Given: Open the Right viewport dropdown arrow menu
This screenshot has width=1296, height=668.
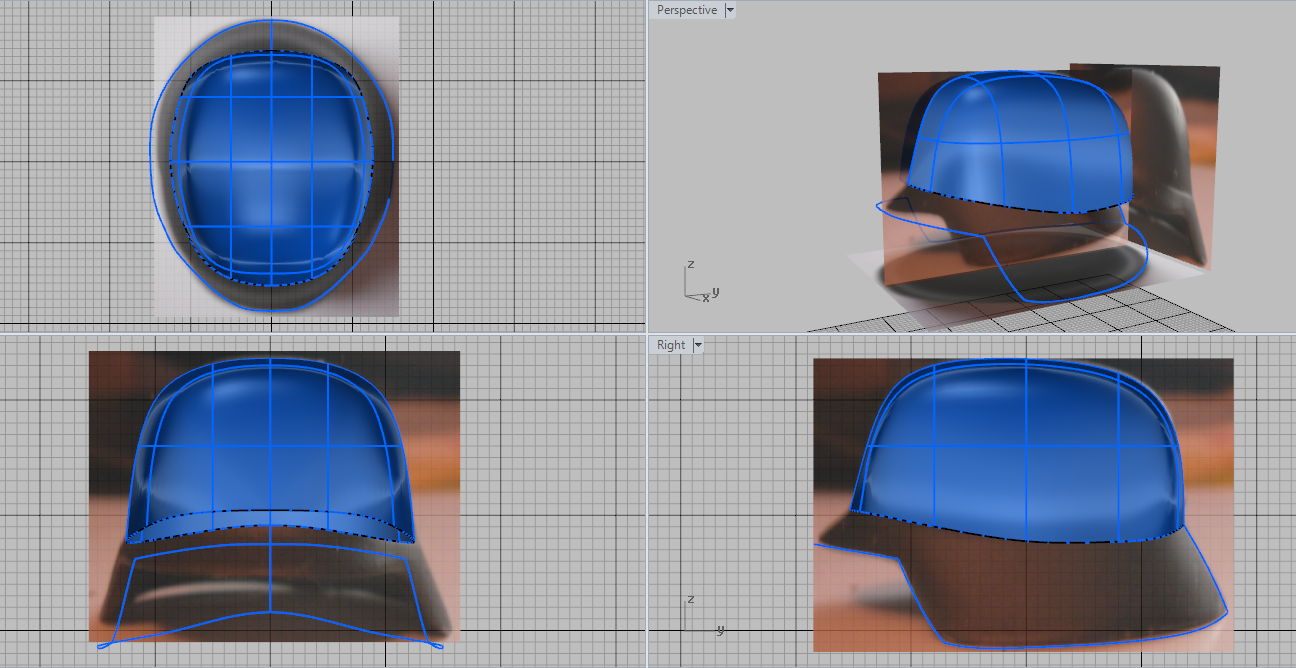Looking at the screenshot, I should (698, 345).
